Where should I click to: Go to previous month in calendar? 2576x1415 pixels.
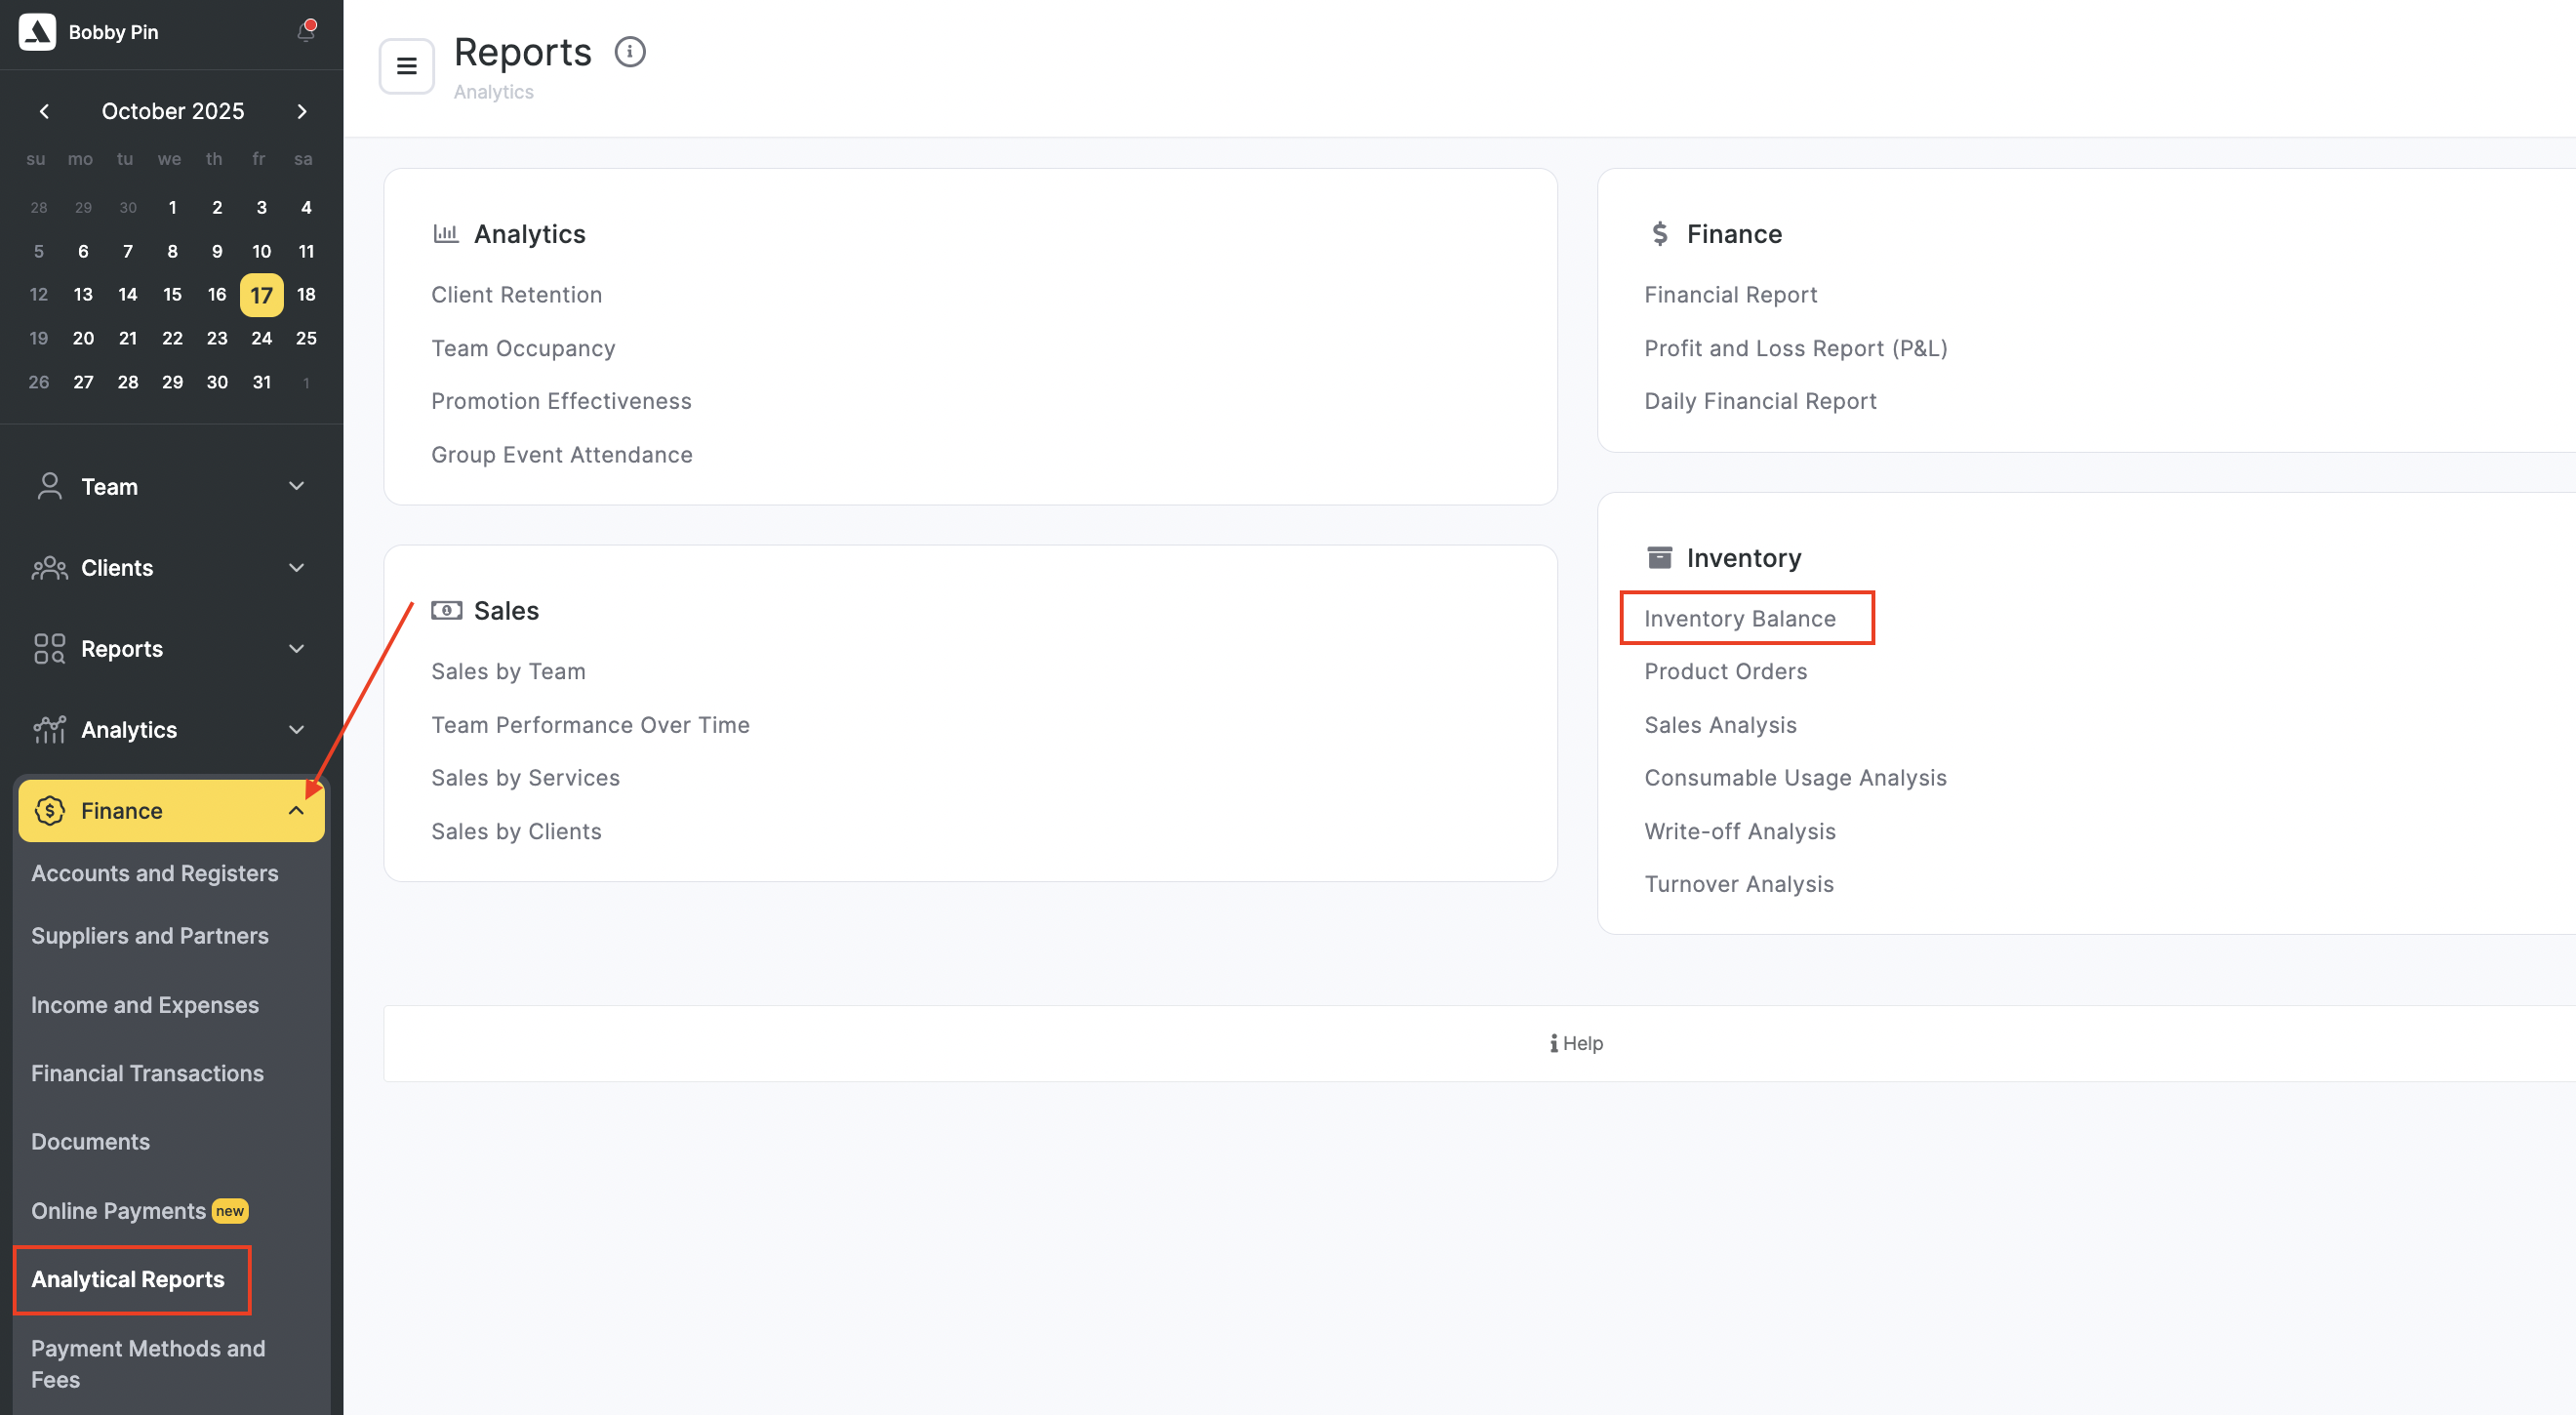click(x=44, y=111)
